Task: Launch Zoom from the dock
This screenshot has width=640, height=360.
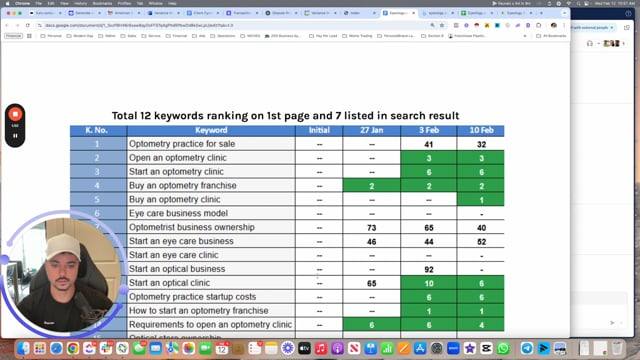Action: tap(453, 348)
